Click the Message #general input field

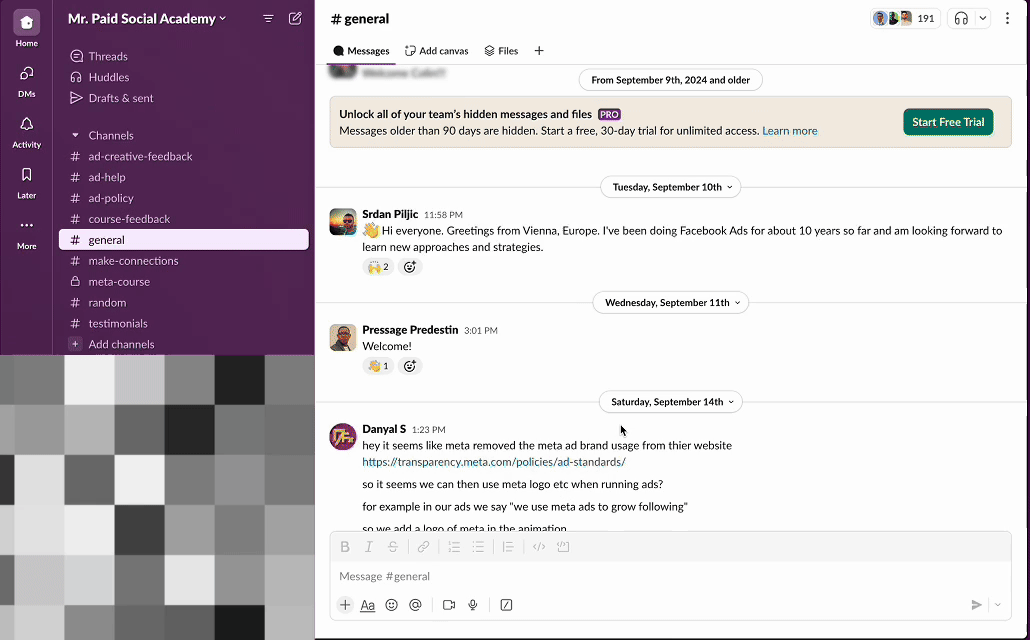point(670,576)
